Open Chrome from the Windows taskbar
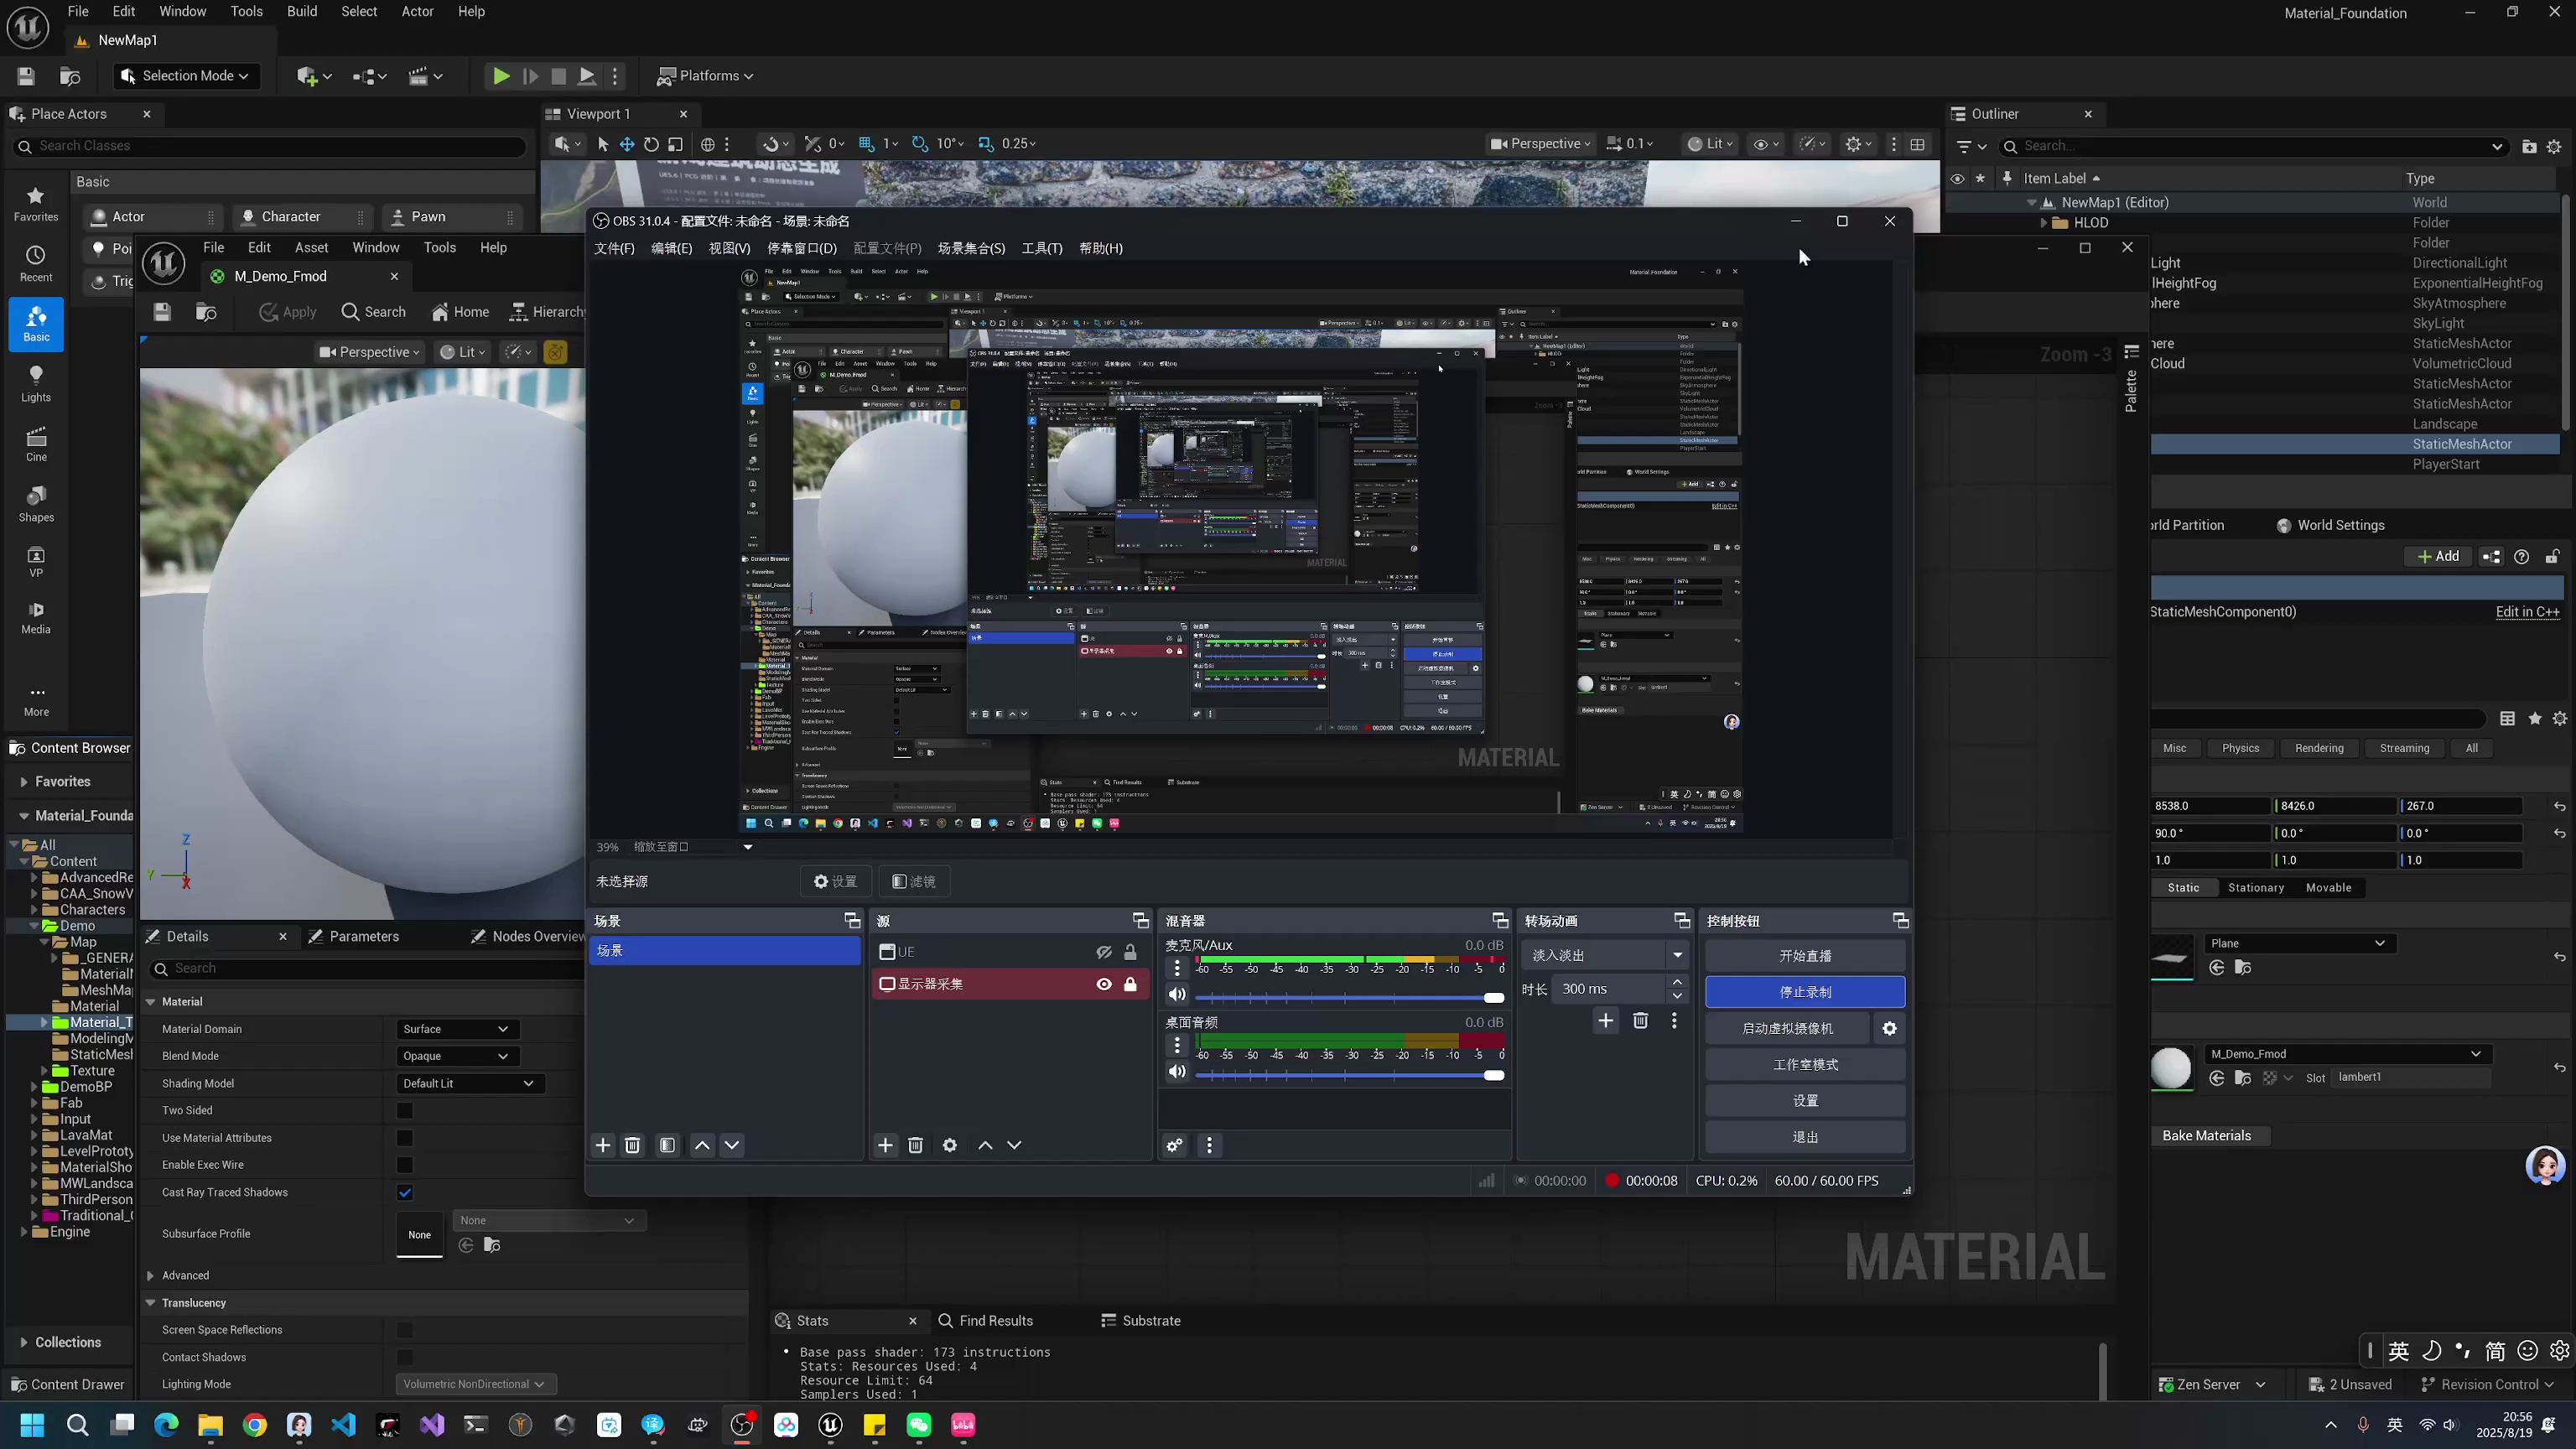This screenshot has height=1449, width=2576. click(x=255, y=1425)
